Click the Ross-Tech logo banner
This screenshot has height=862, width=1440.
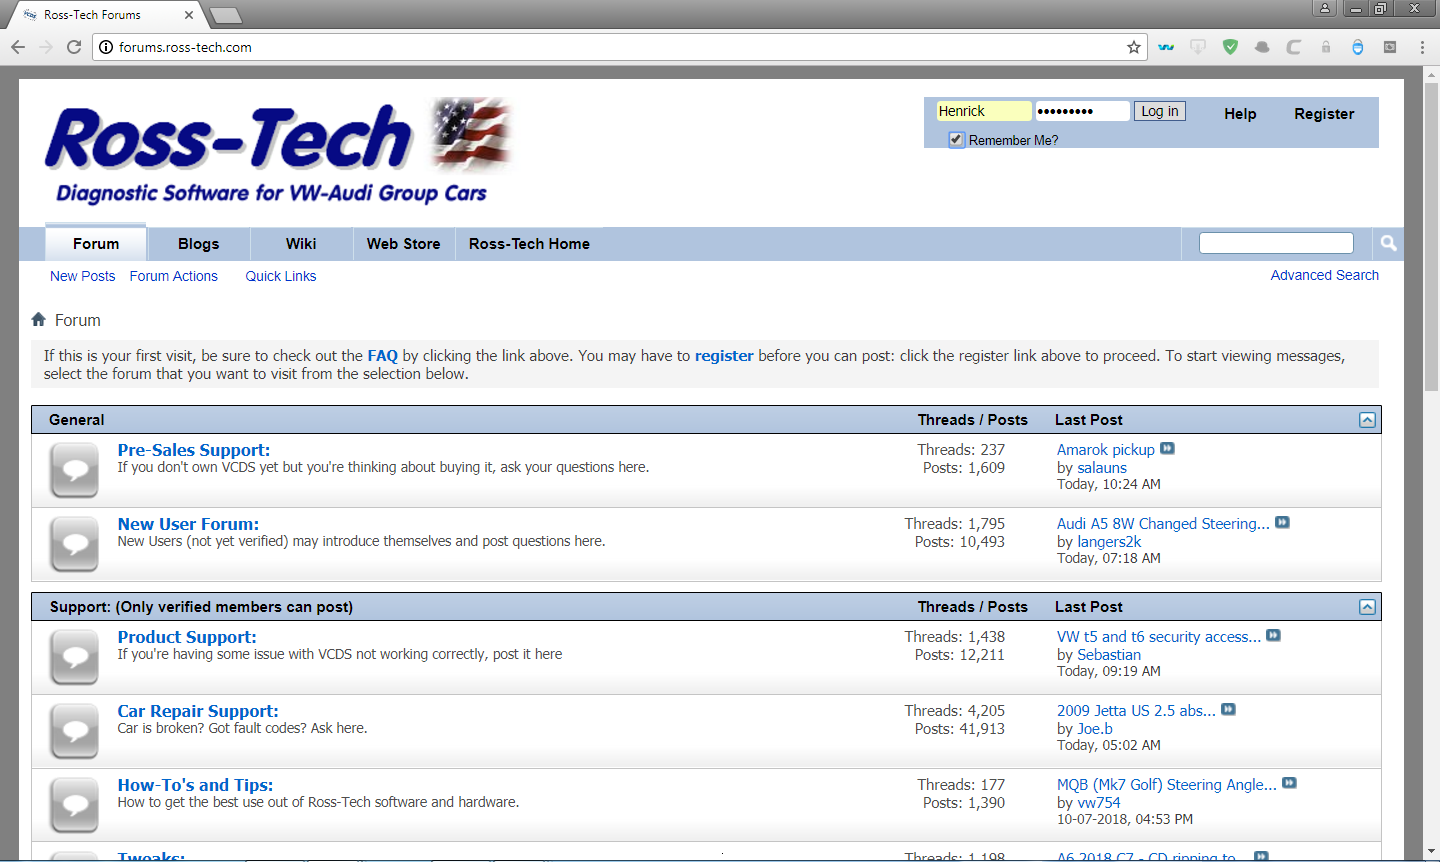[x=279, y=152]
